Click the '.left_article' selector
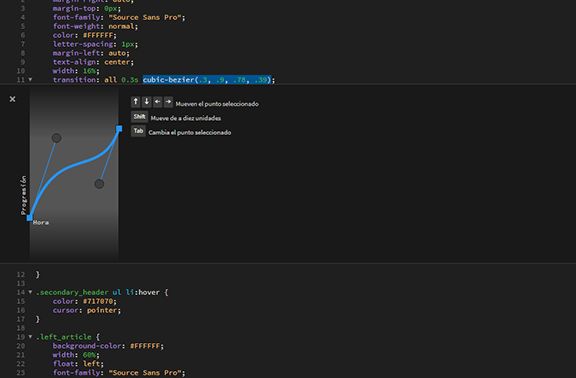Image resolution: width=576 pixels, height=378 pixels. 64,337
